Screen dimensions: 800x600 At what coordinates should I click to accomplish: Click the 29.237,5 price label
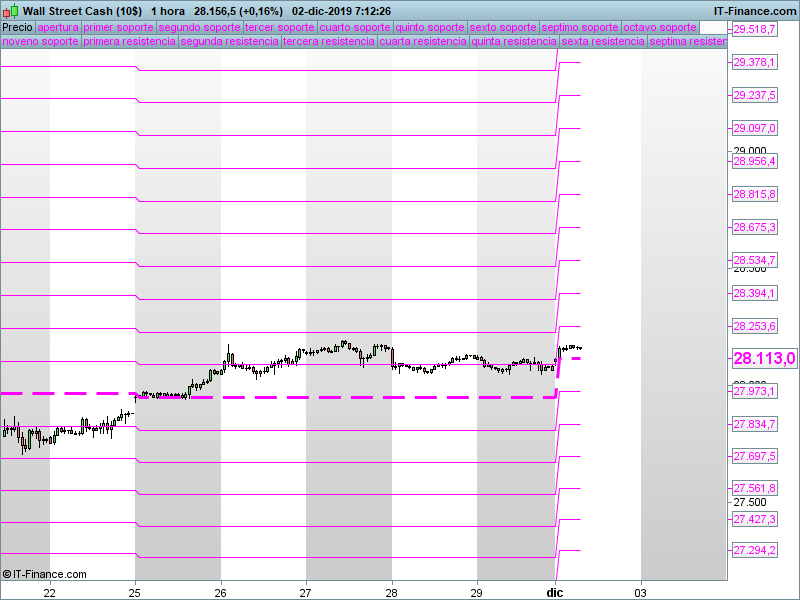point(754,95)
